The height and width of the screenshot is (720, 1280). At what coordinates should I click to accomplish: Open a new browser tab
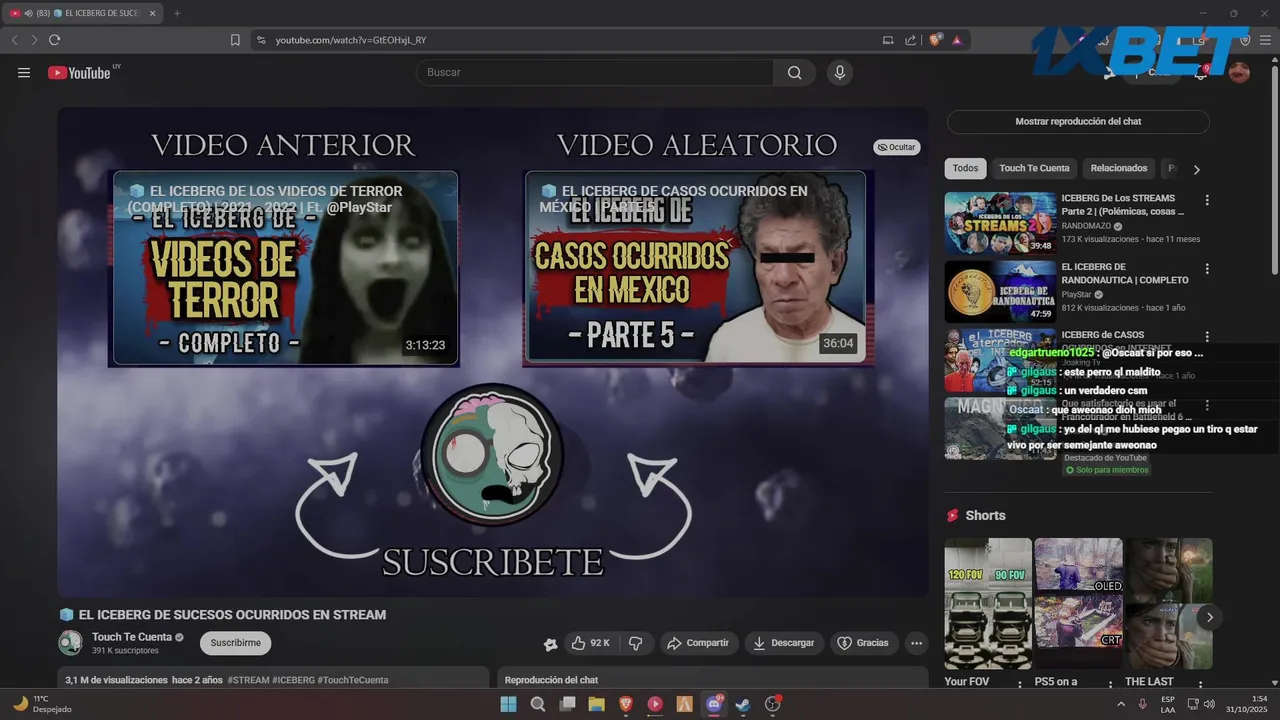point(177,13)
